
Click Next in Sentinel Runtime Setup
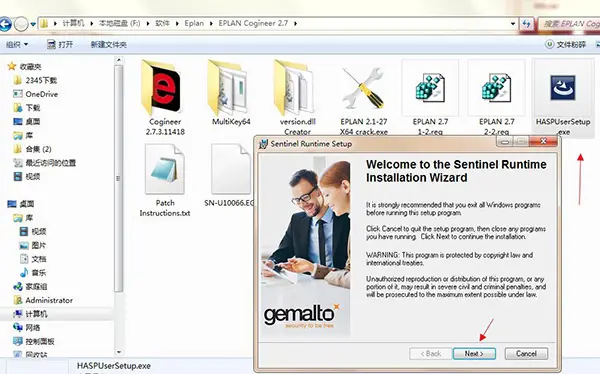click(474, 354)
